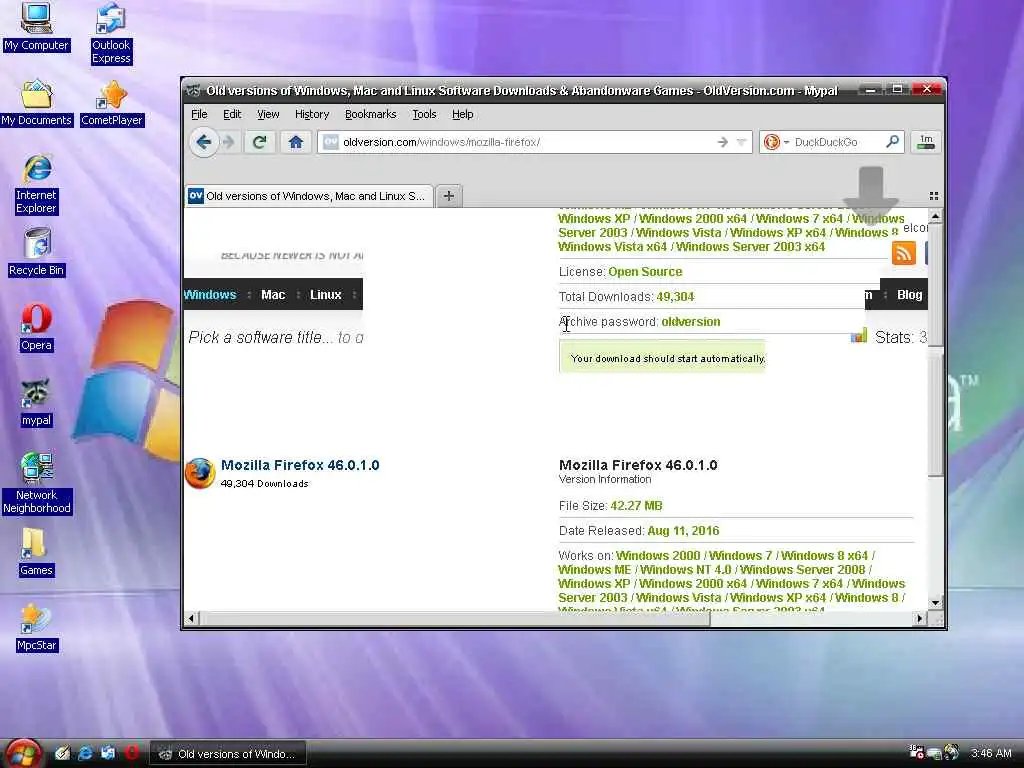Screen dimensions: 1024x768
Task: Open My Computer desktop icon
Action: (36, 26)
